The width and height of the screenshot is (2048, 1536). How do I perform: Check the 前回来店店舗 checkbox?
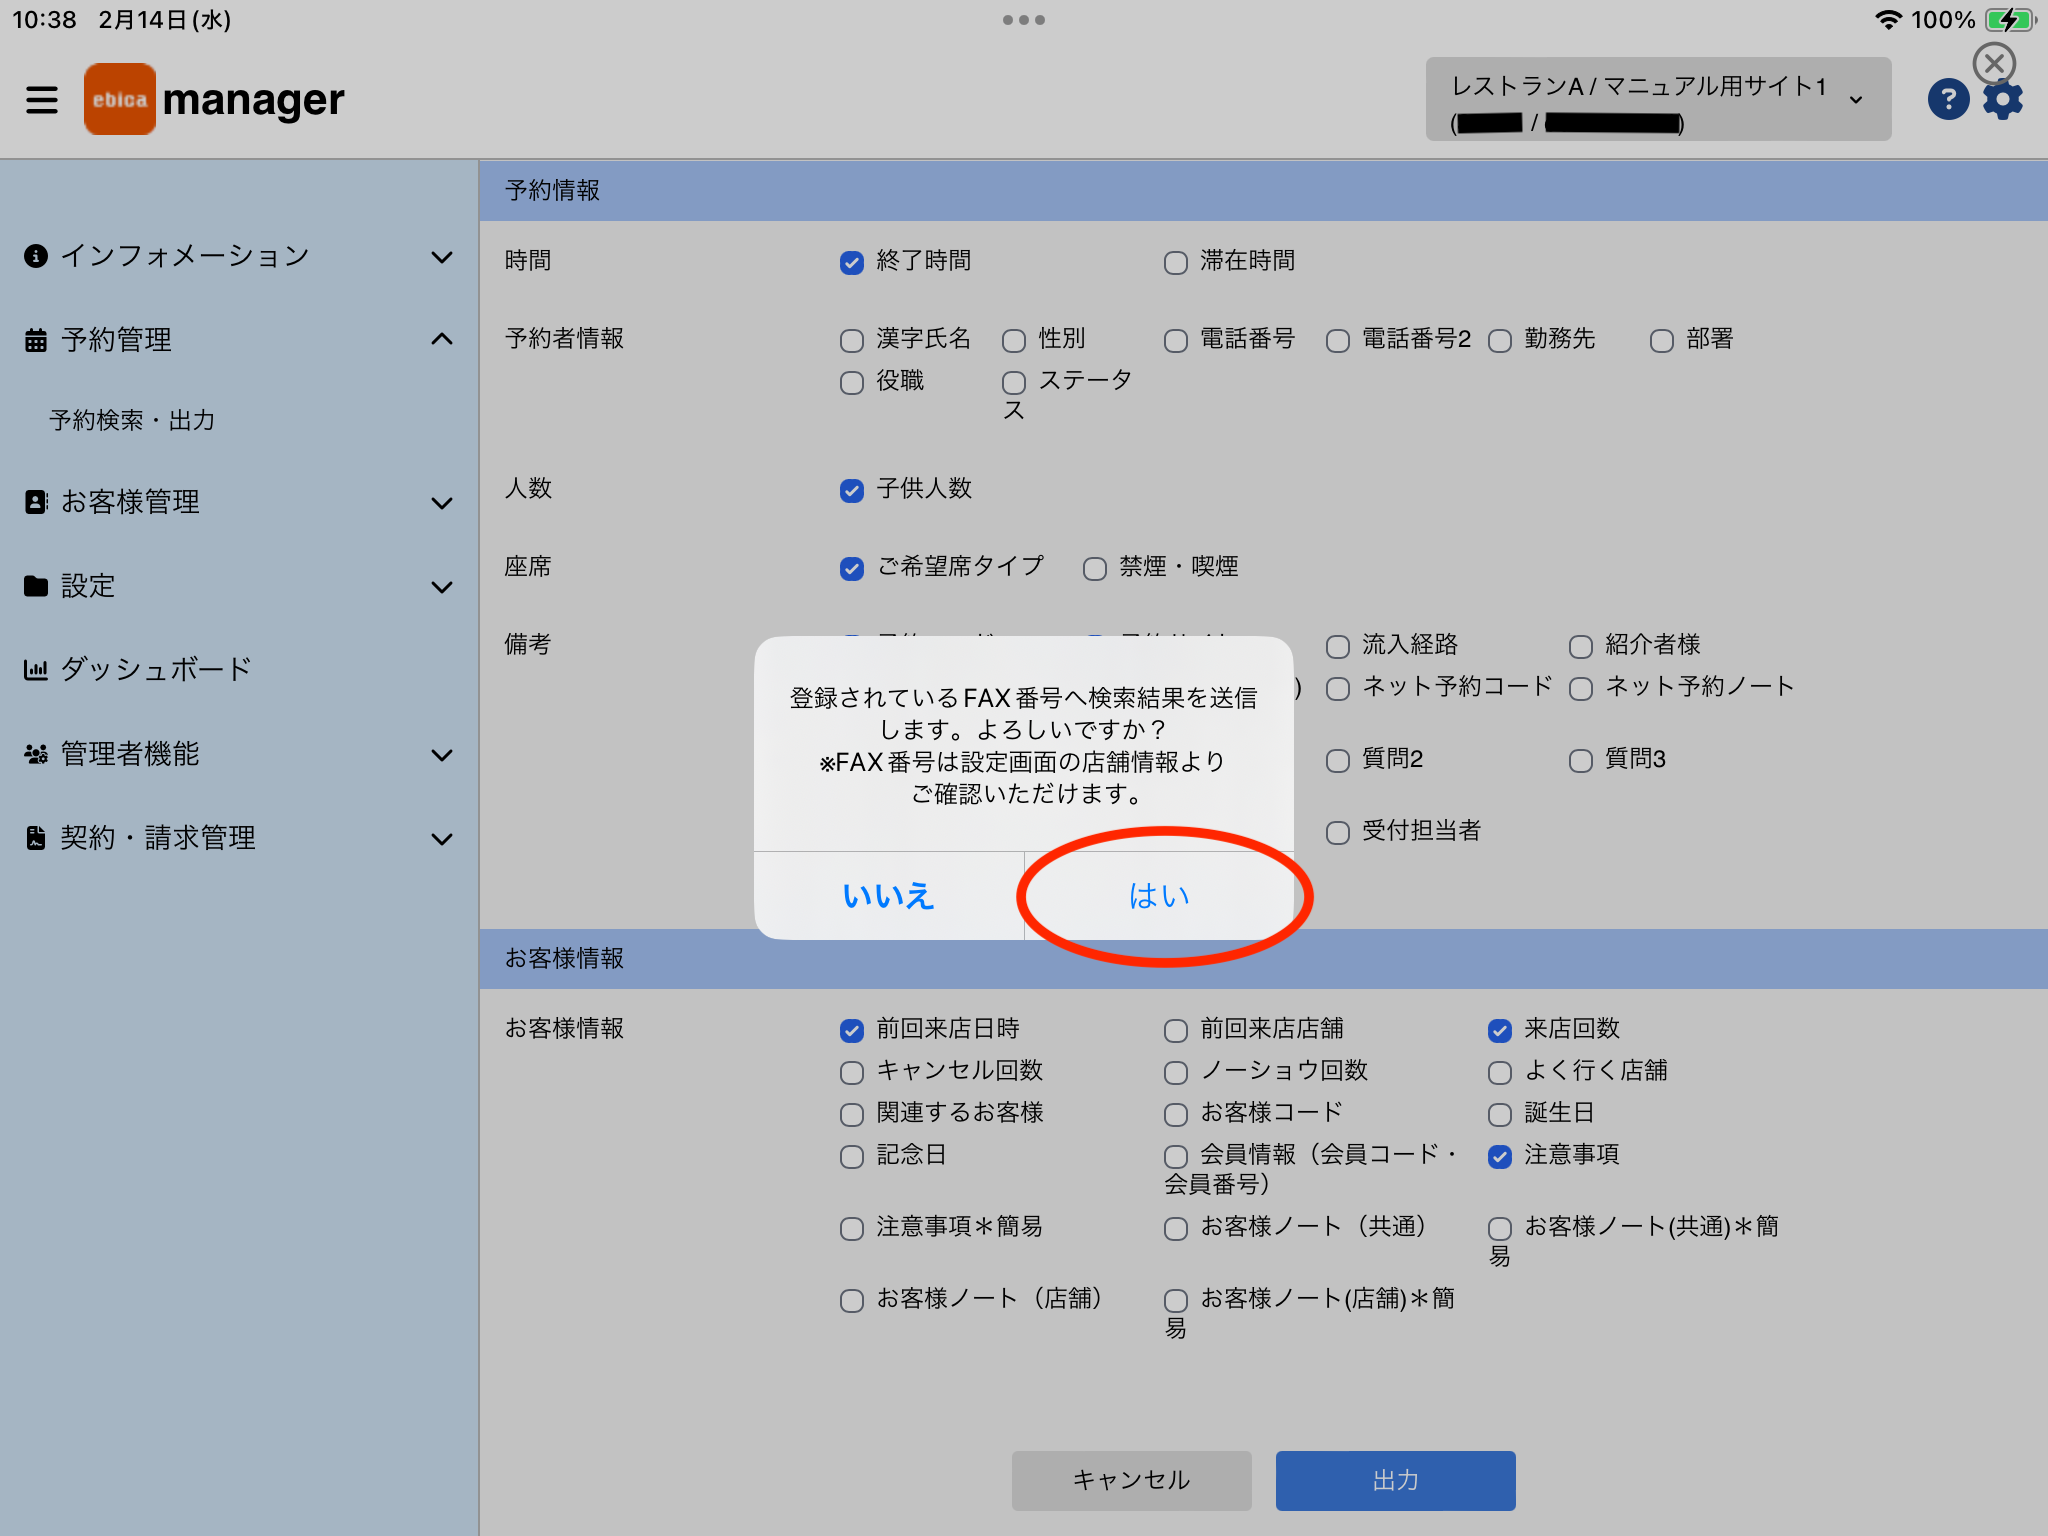(x=1176, y=1031)
